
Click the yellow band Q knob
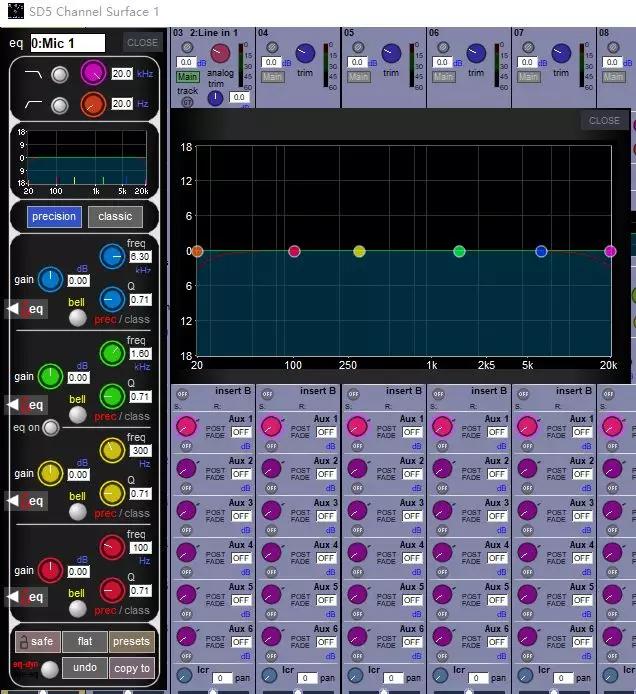[x=112, y=493]
